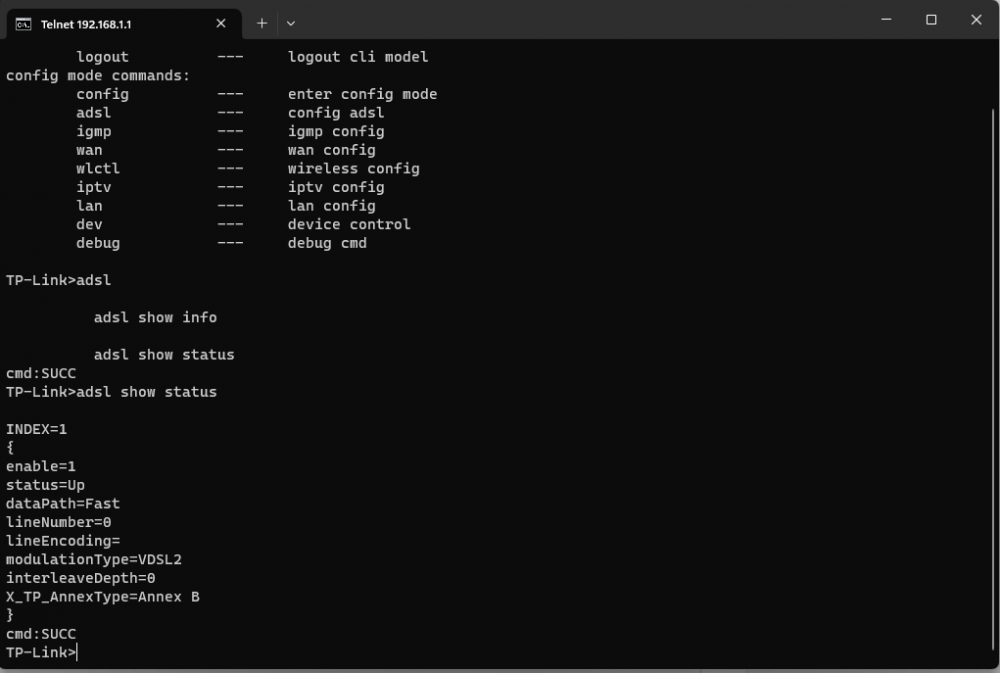
Task: Click the 'device control' description text
Action: pos(349,224)
